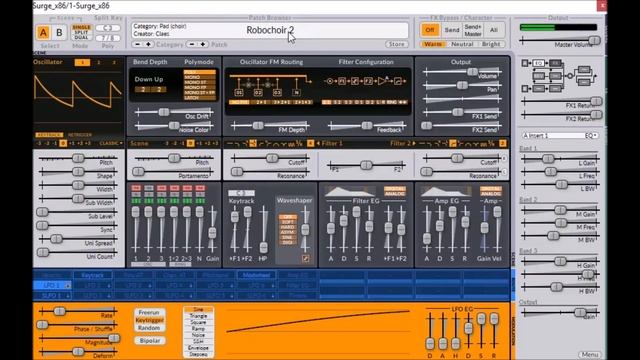Switch to Scene B
This screenshot has height=360, width=640.
59,32
